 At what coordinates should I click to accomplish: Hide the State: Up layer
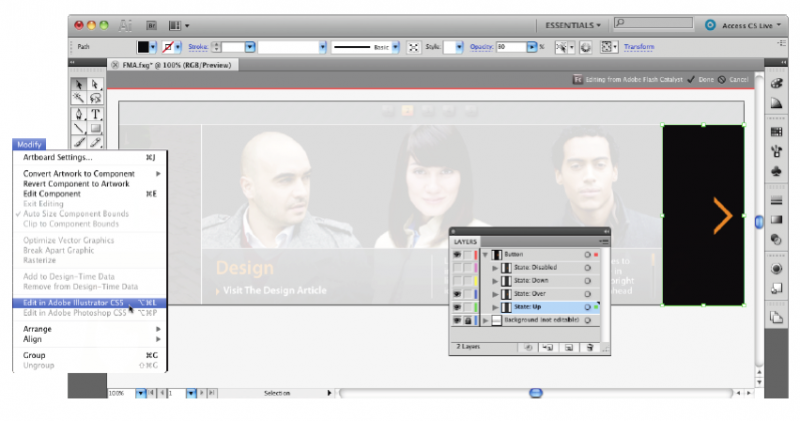pos(457,307)
